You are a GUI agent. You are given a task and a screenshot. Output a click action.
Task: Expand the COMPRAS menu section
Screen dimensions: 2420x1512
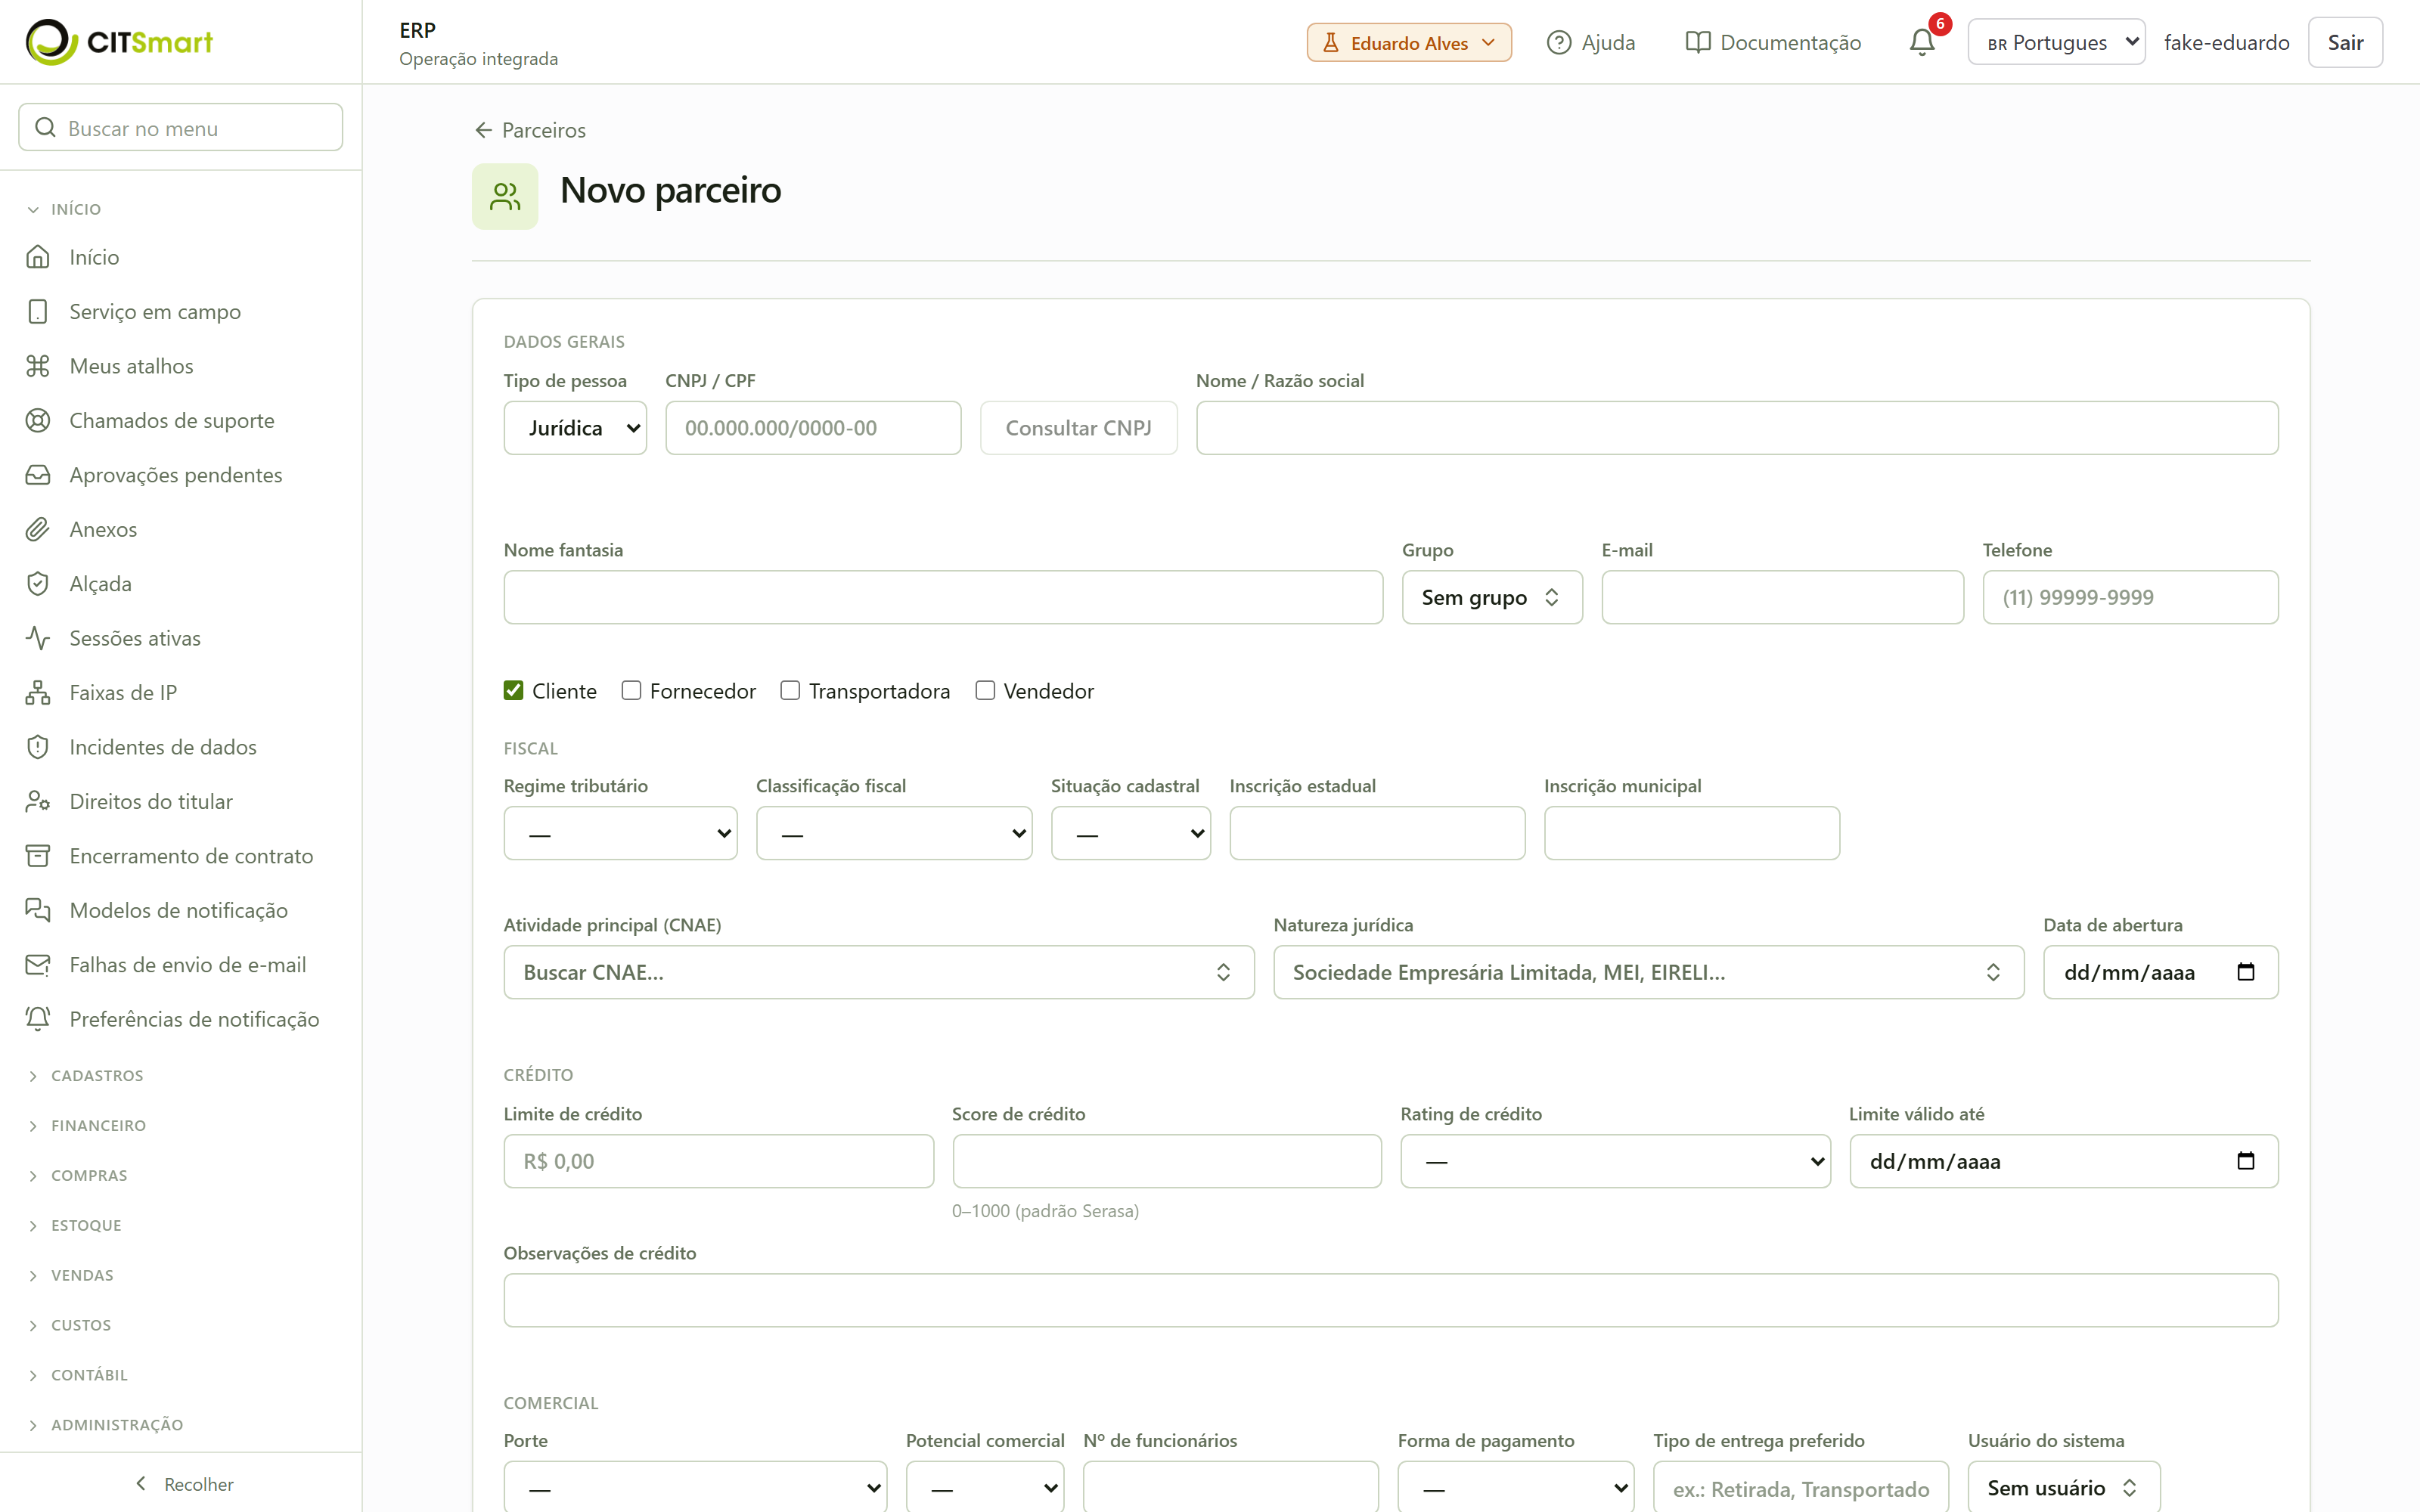pos(89,1176)
